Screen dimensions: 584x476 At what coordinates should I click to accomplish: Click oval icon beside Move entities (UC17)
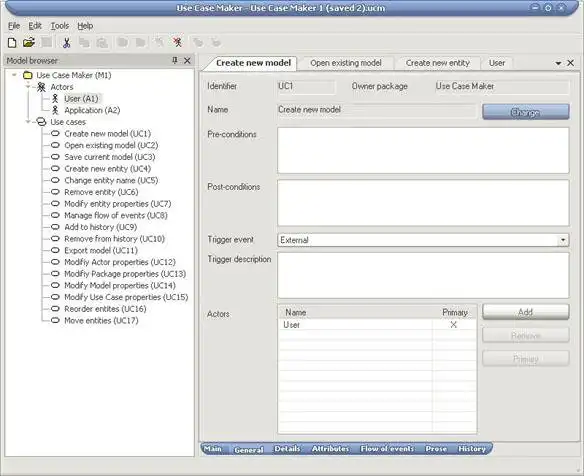pos(55,320)
